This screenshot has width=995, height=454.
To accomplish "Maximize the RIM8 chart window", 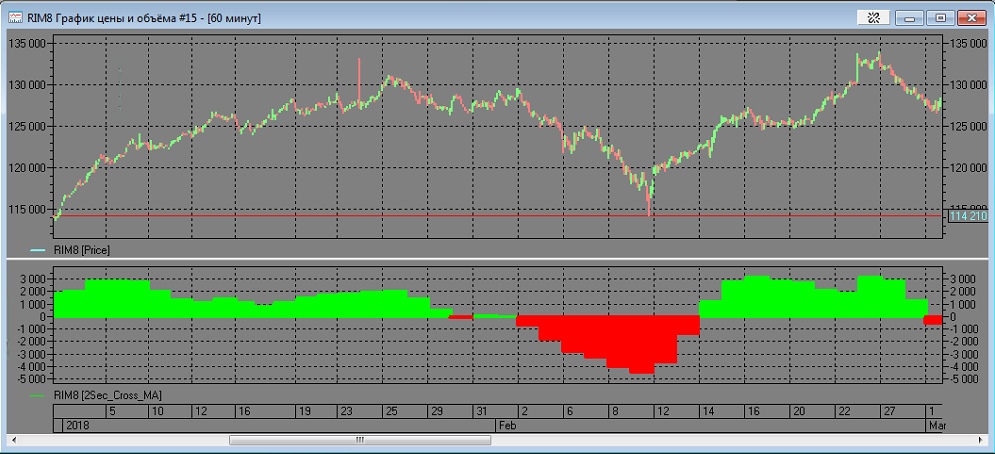I will click(940, 17).
